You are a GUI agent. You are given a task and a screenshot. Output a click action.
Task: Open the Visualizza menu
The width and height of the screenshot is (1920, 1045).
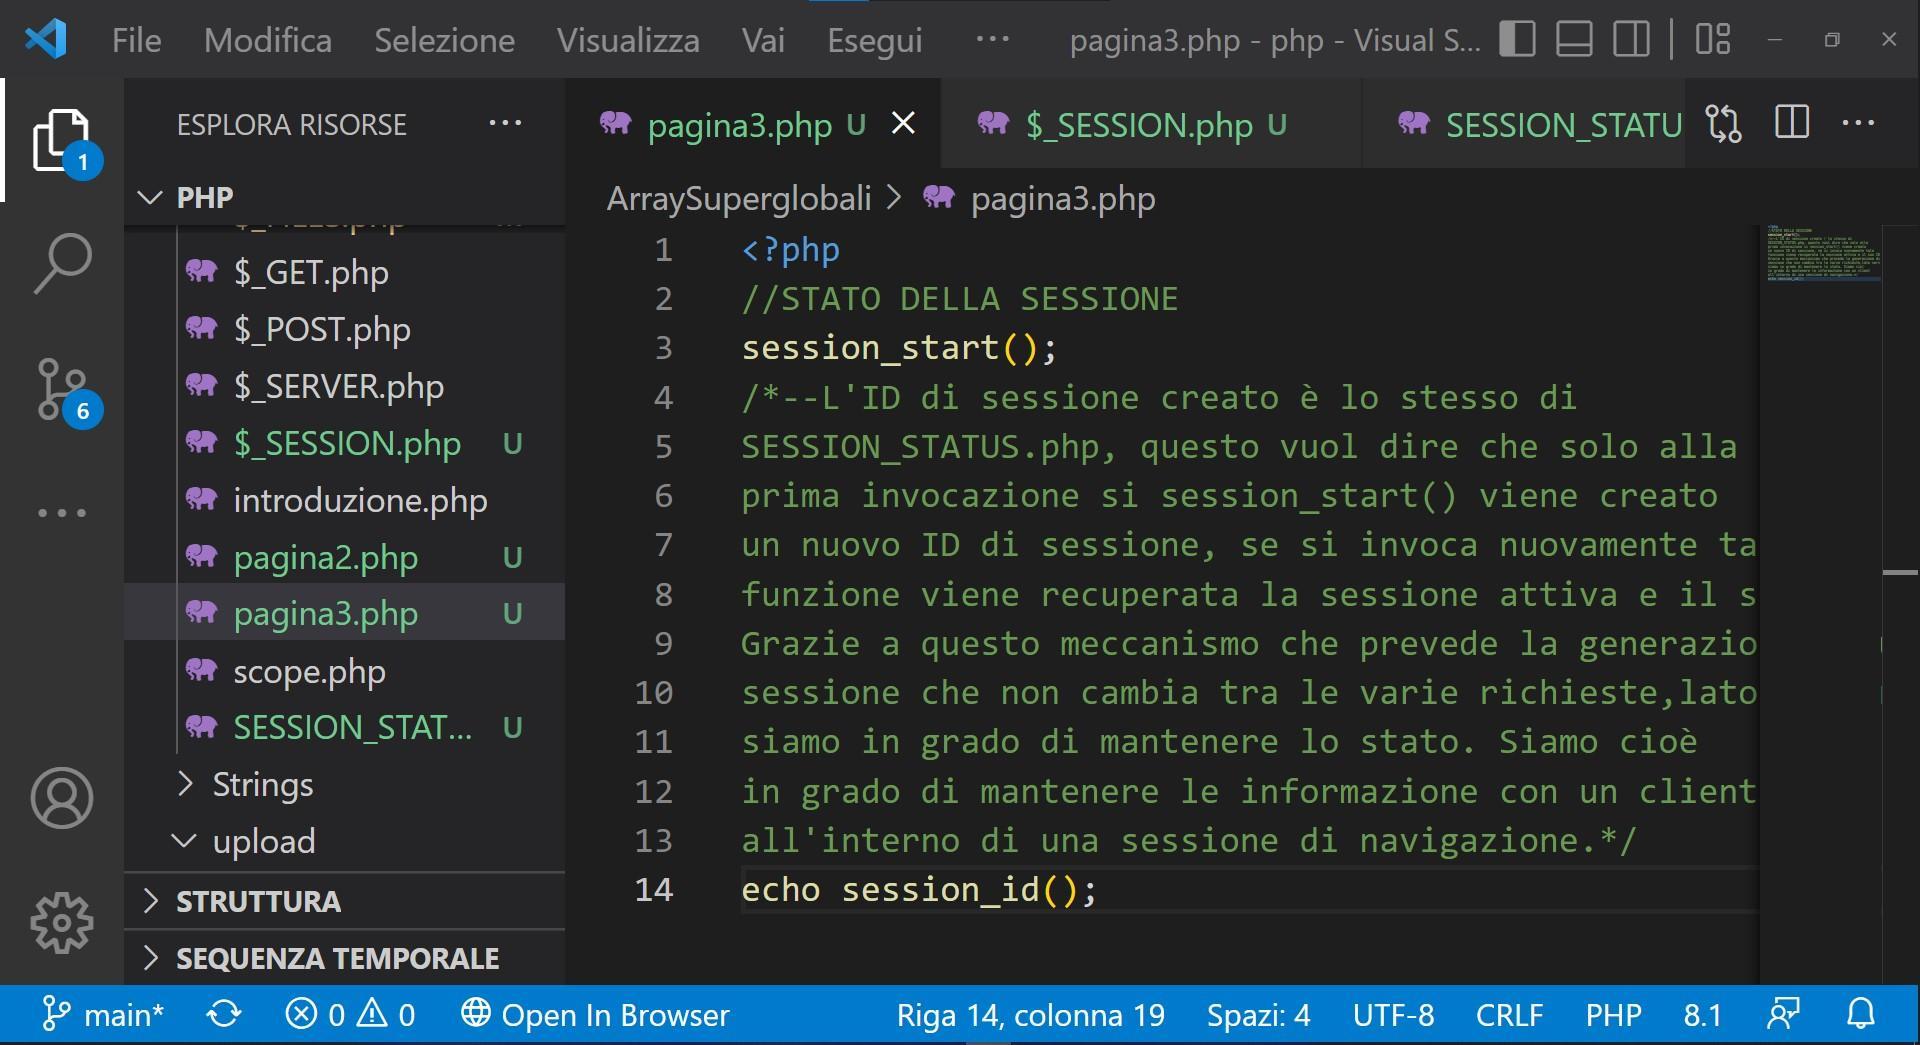pyautogui.click(x=628, y=40)
